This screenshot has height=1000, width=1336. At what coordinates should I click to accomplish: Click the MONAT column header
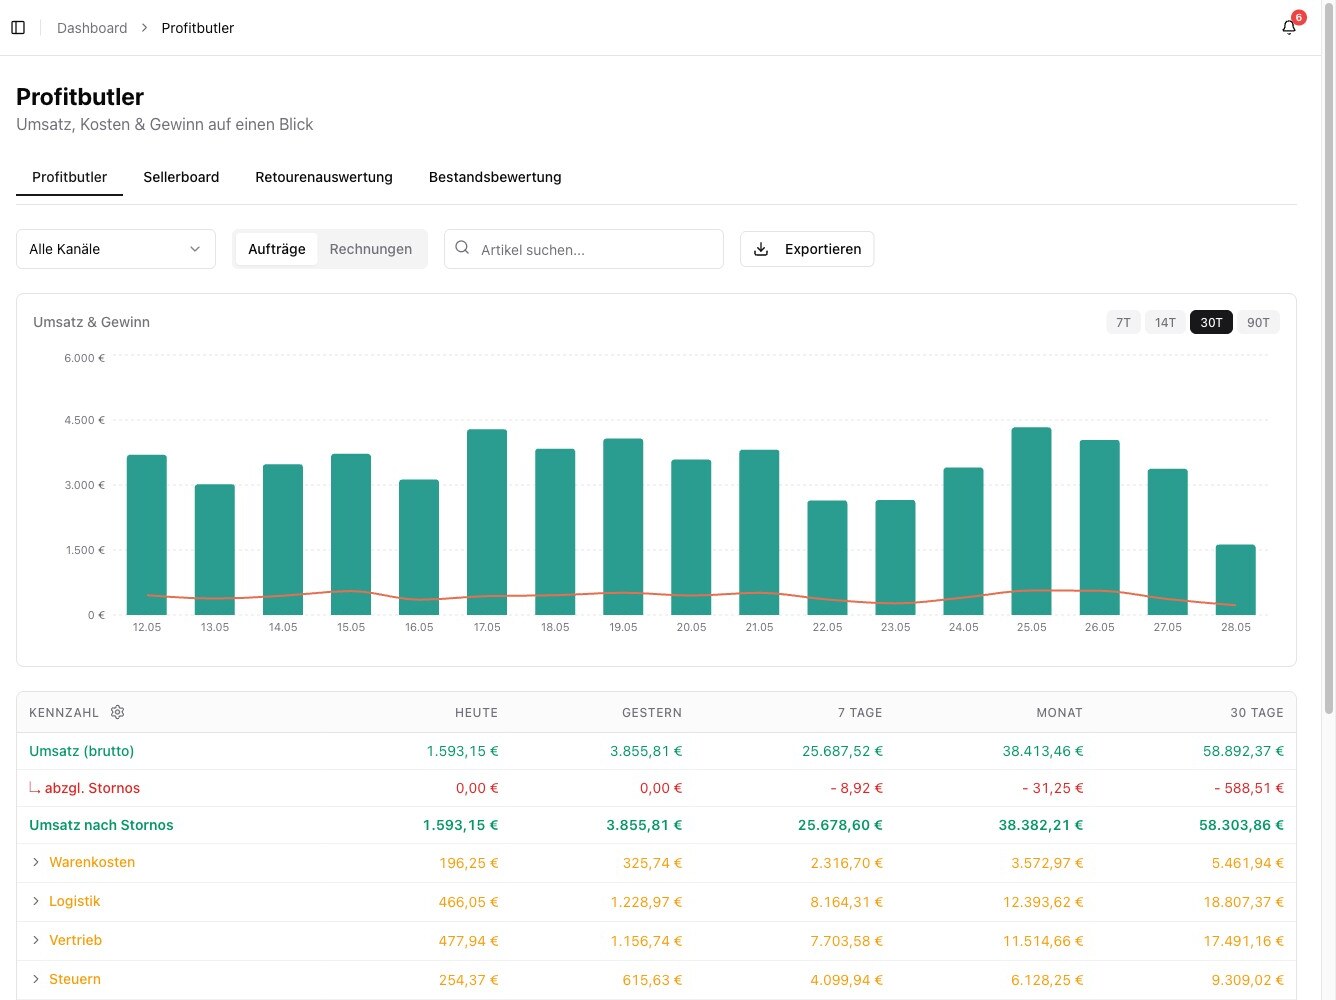(x=1059, y=713)
